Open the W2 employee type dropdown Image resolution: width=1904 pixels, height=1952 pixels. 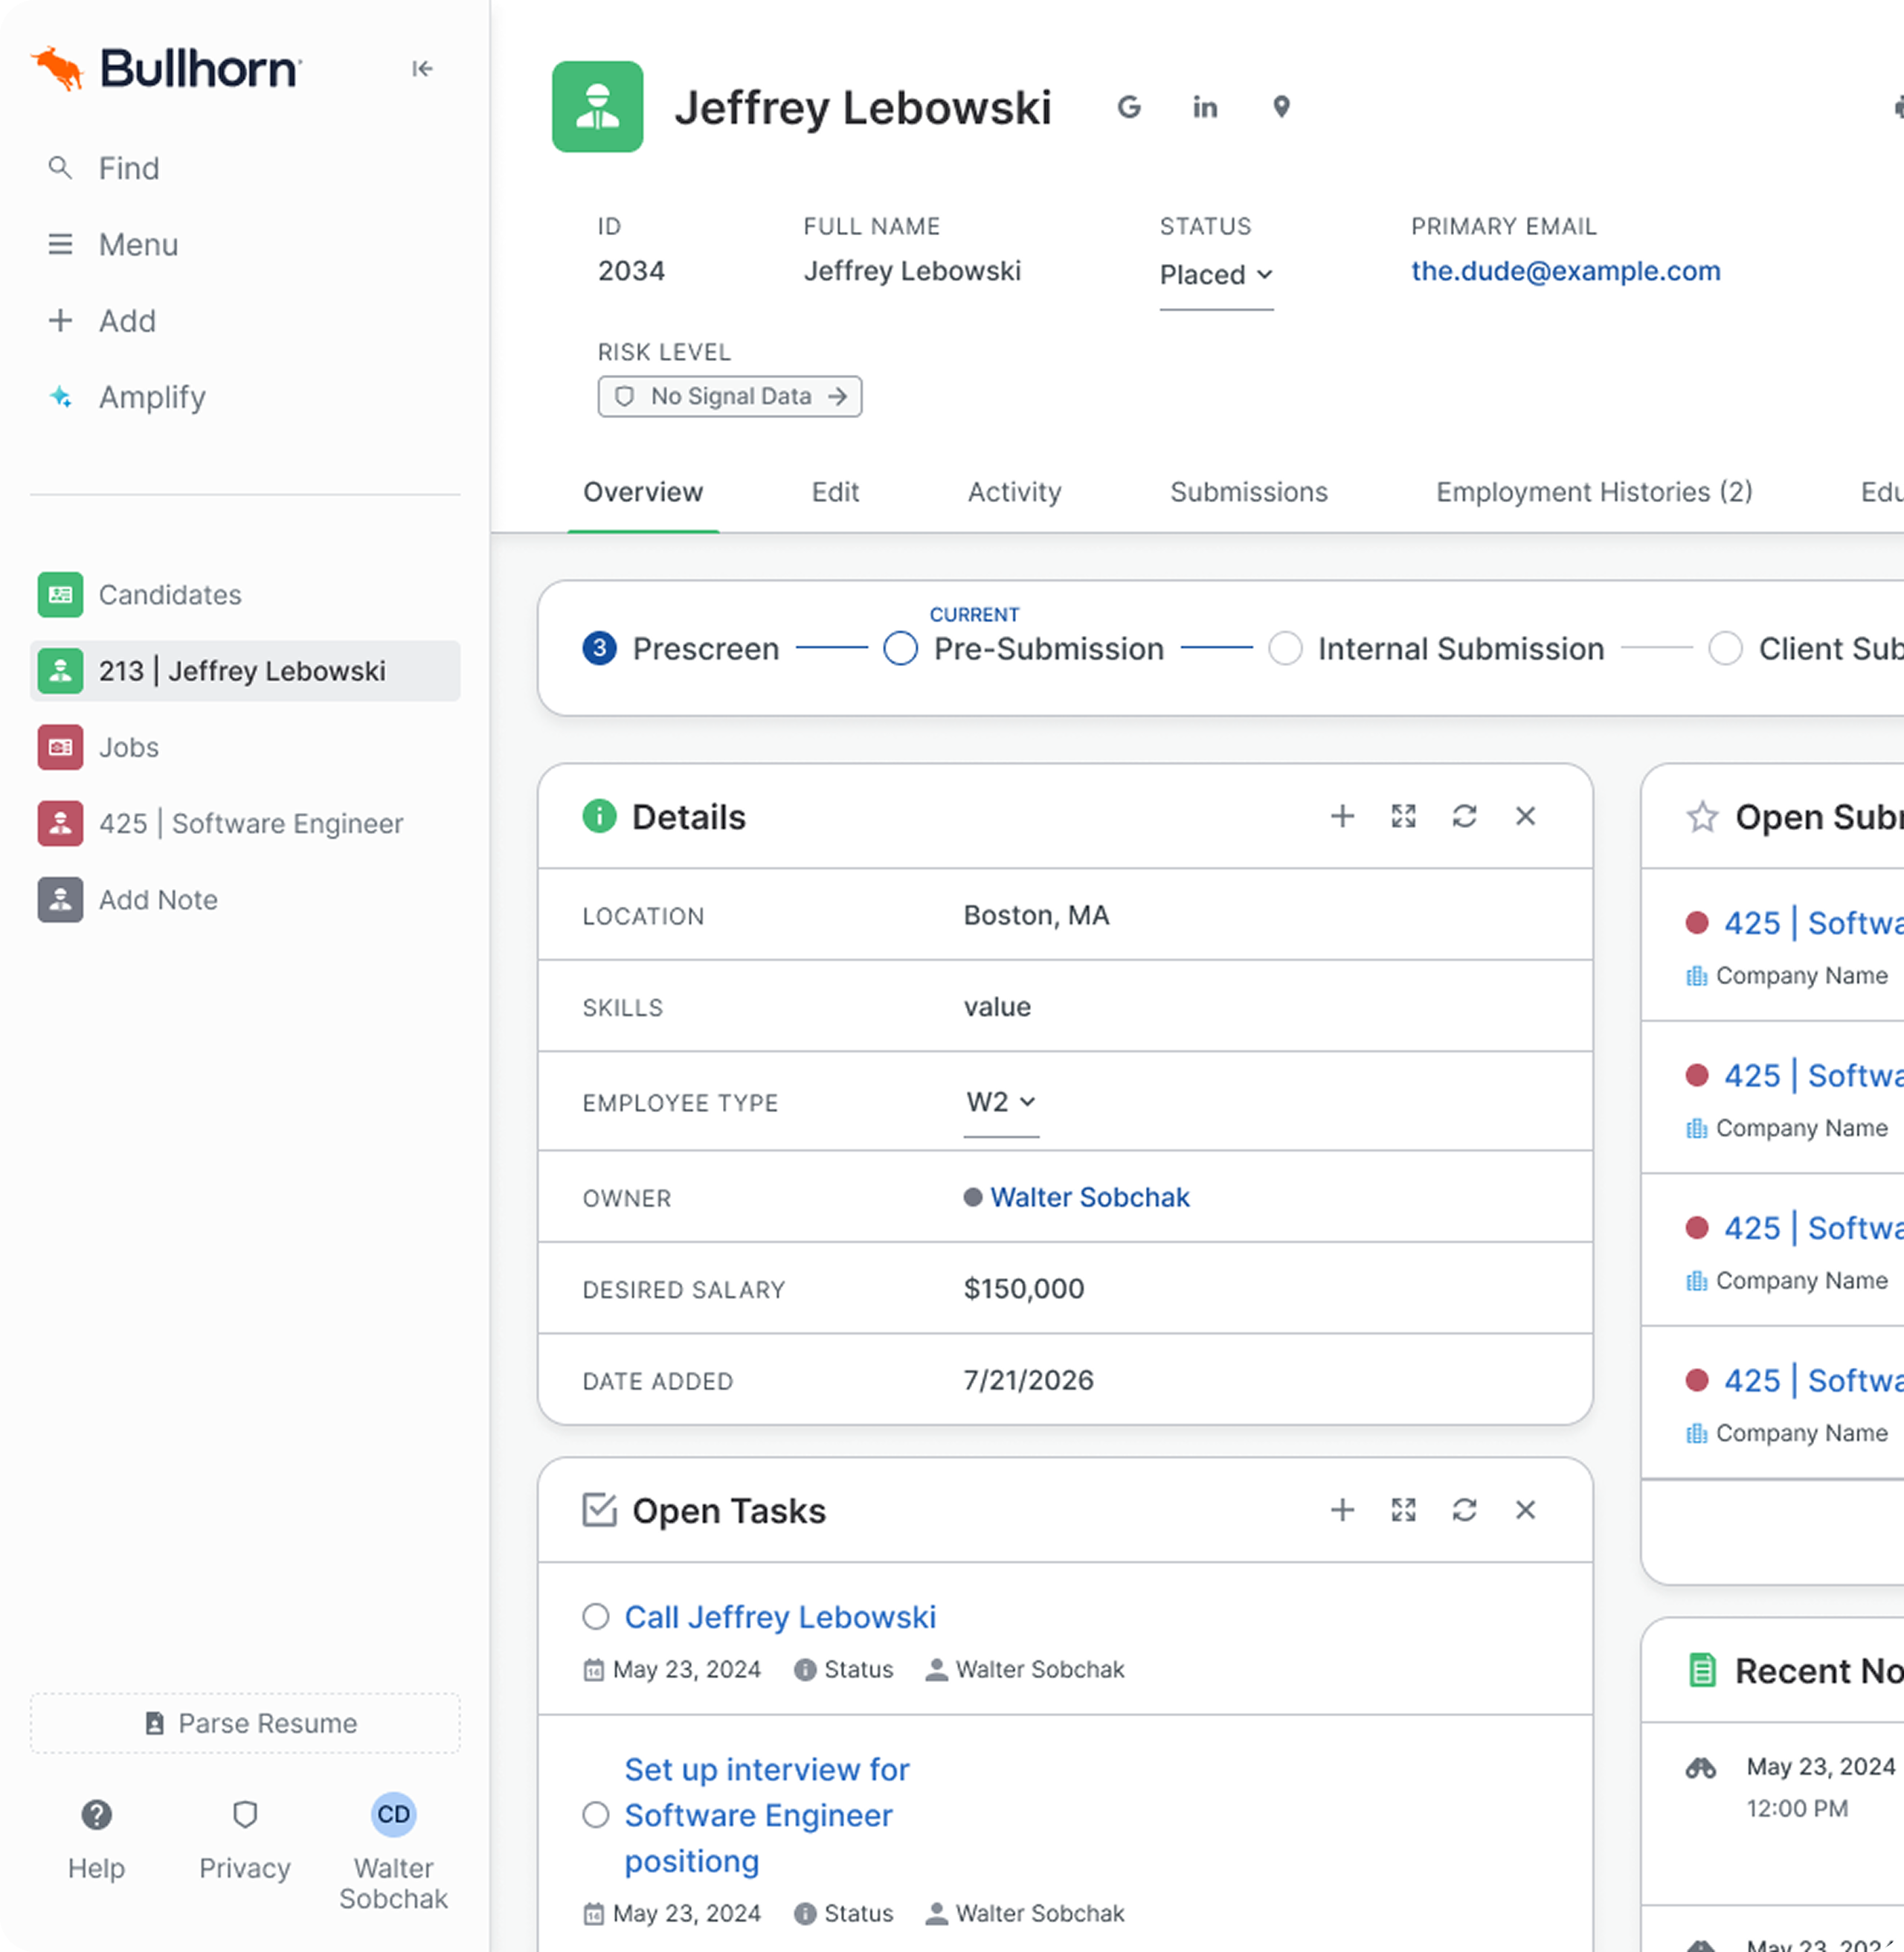(x=1001, y=1103)
